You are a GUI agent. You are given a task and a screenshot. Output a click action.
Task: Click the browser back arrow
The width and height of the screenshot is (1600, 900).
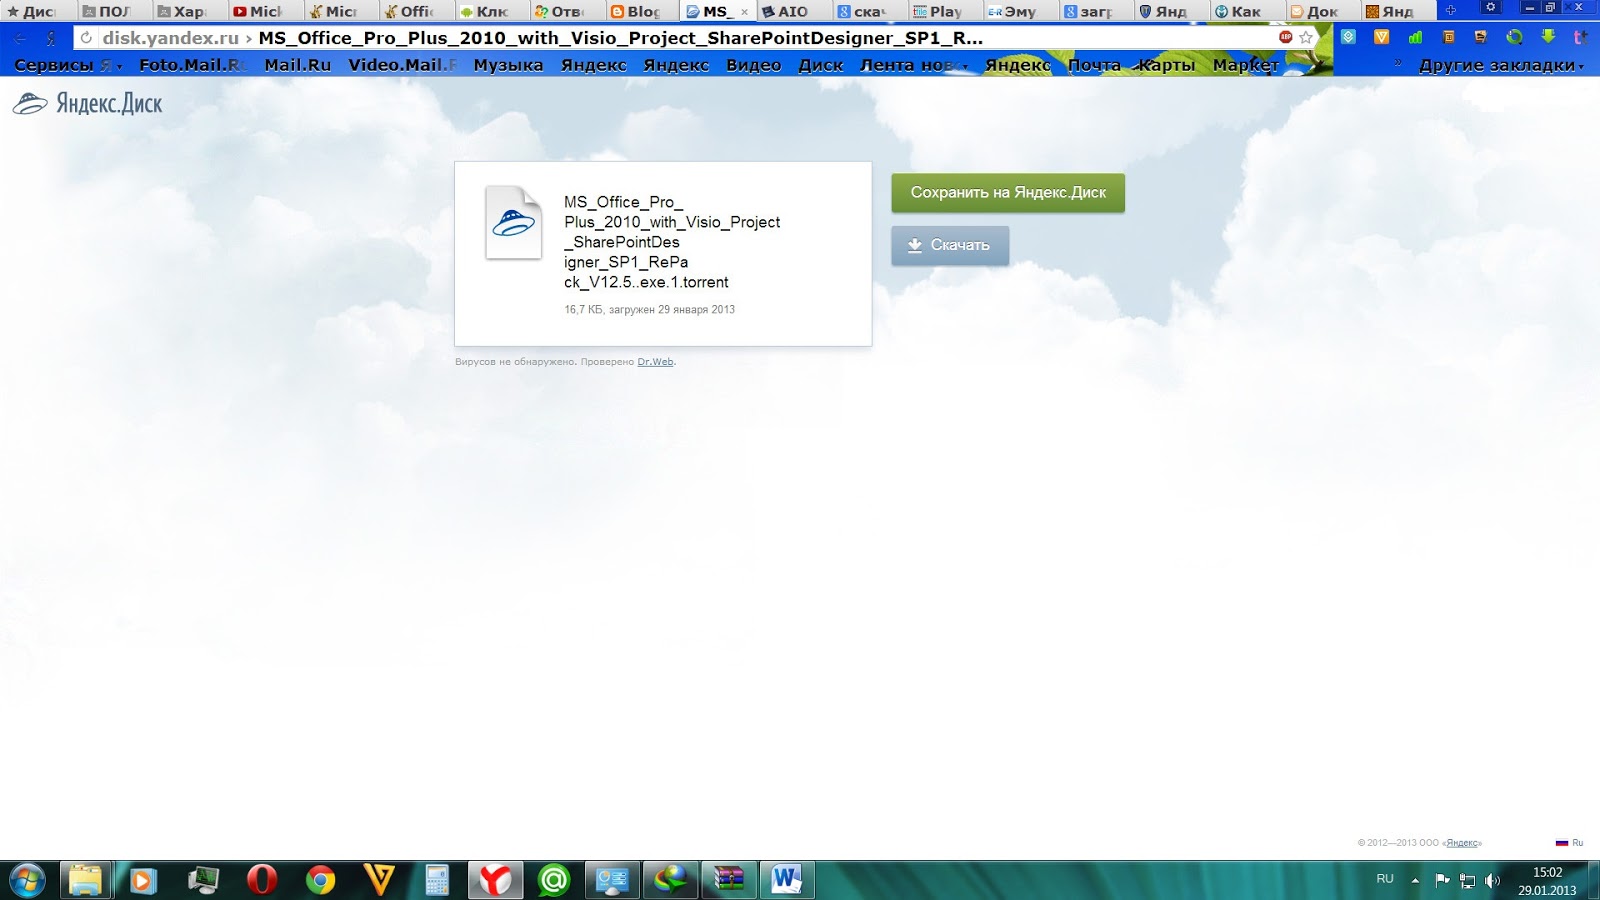pyautogui.click(x=20, y=38)
